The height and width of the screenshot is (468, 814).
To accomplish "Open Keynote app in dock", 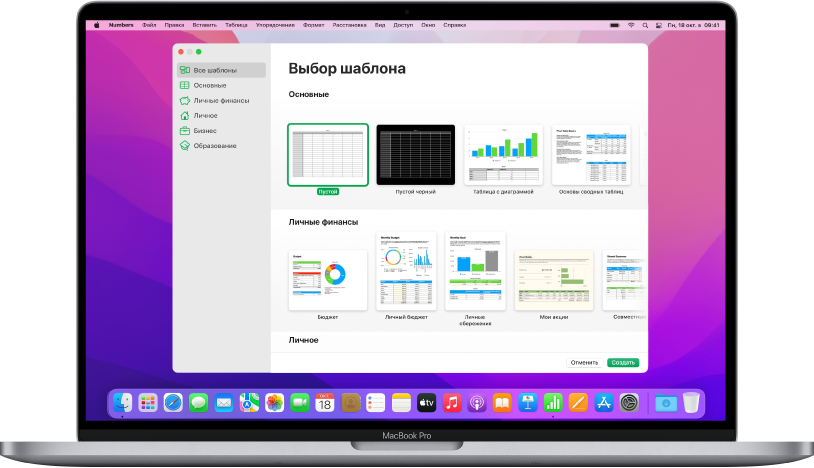I will coord(527,403).
